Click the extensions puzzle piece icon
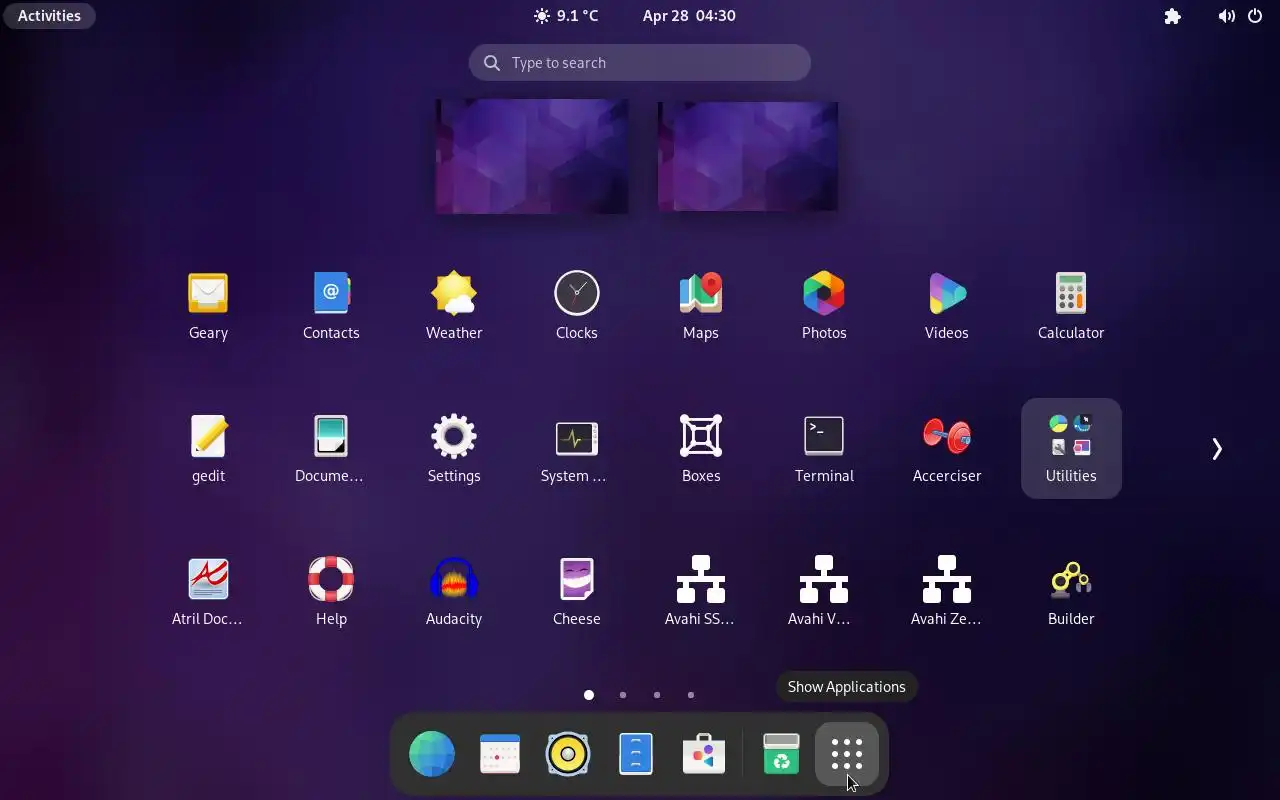 (x=1173, y=16)
